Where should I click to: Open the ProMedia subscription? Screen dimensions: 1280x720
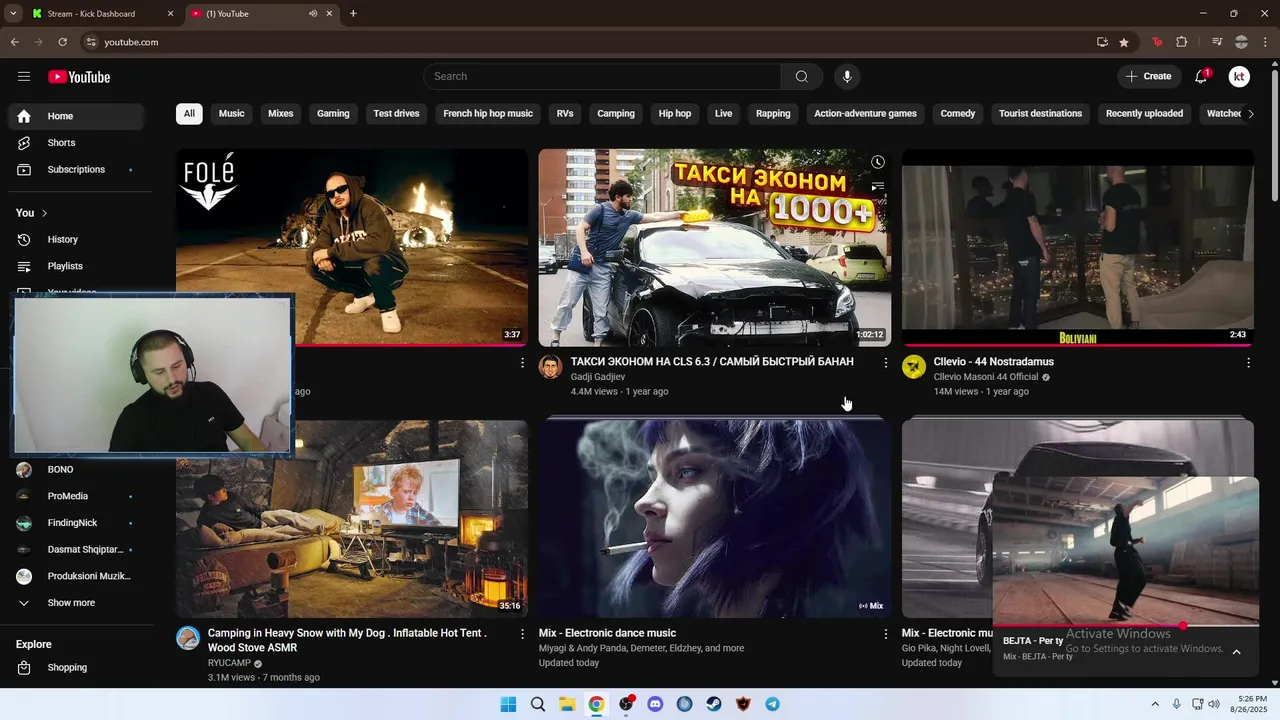pos(76,496)
